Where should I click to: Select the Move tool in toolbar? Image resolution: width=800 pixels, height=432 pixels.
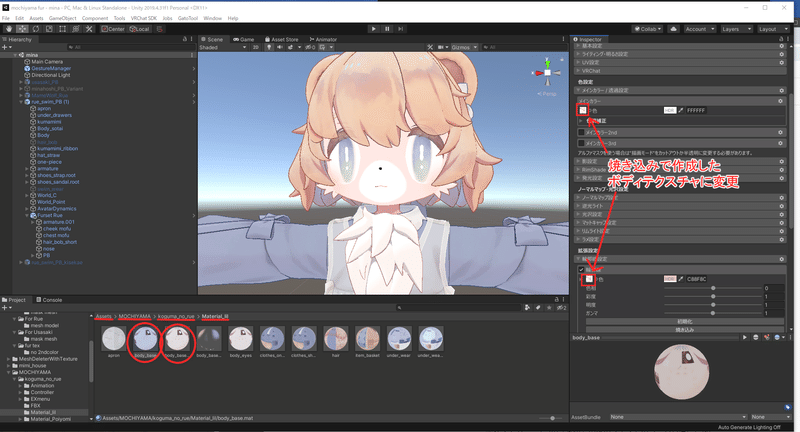point(22,29)
